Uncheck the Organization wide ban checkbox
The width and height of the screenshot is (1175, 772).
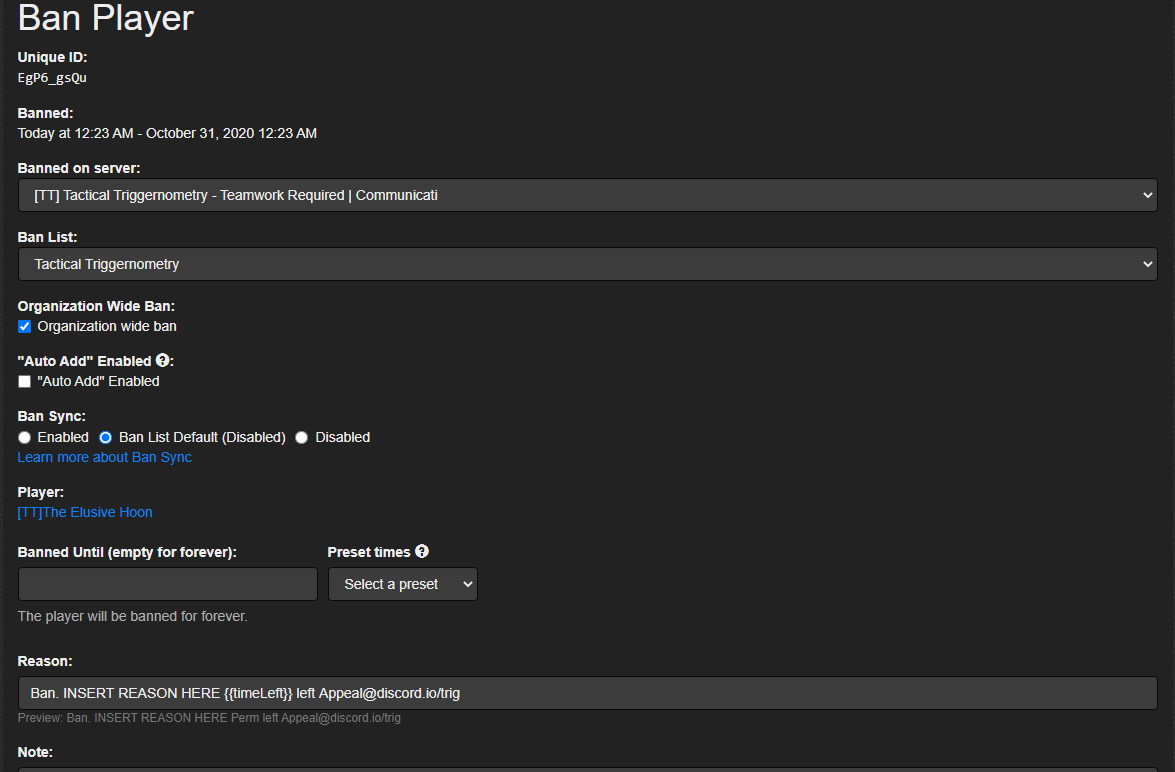[x=25, y=326]
